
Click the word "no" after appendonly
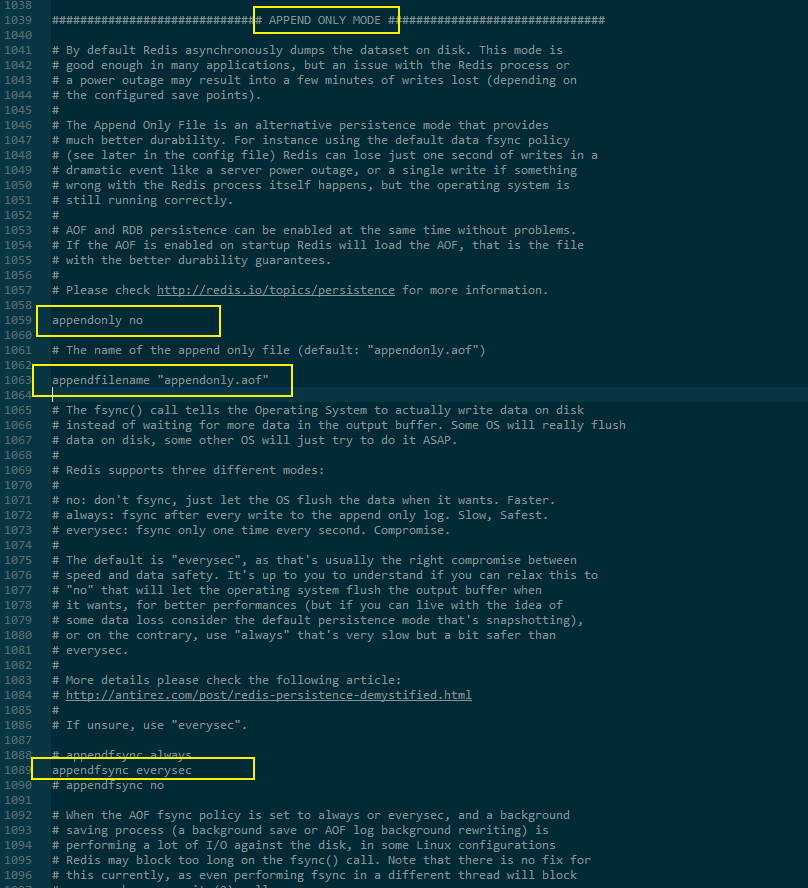(136, 320)
